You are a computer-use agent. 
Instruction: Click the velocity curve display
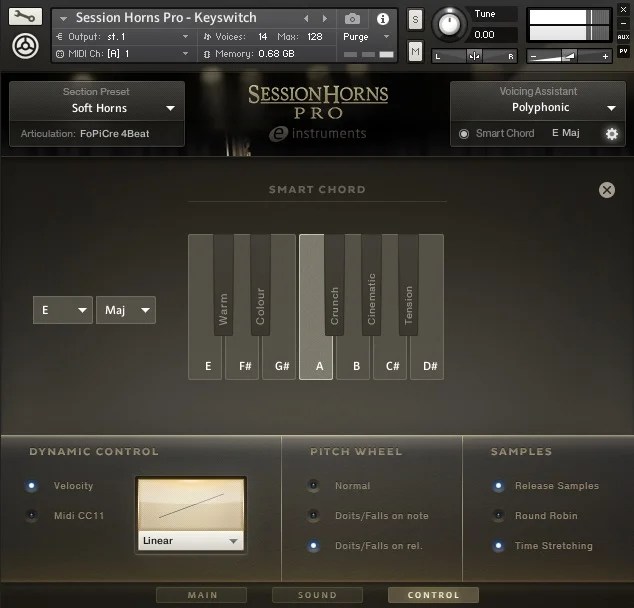pyautogui.click(x=191, y=505)
